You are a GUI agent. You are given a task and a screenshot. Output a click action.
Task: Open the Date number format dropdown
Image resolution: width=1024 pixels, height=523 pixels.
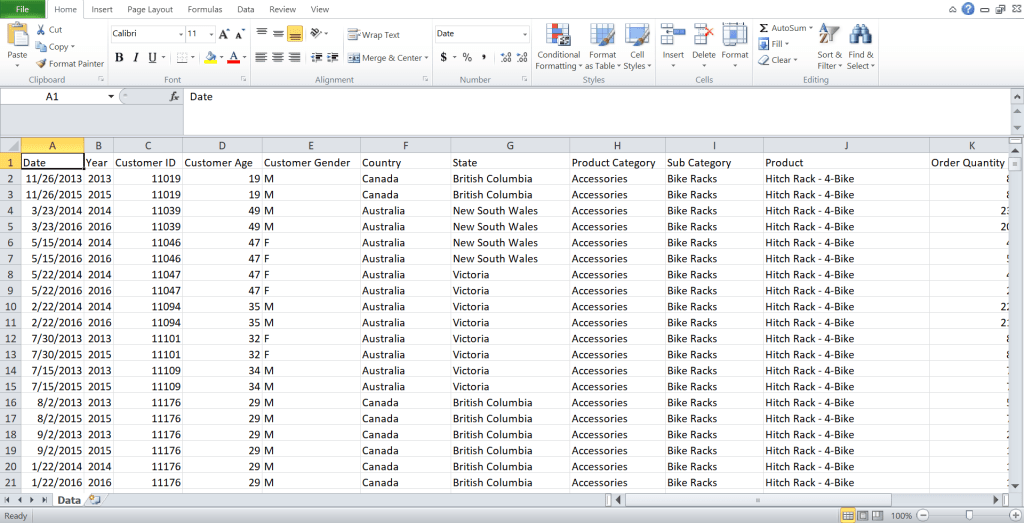(x=524, y=34)
